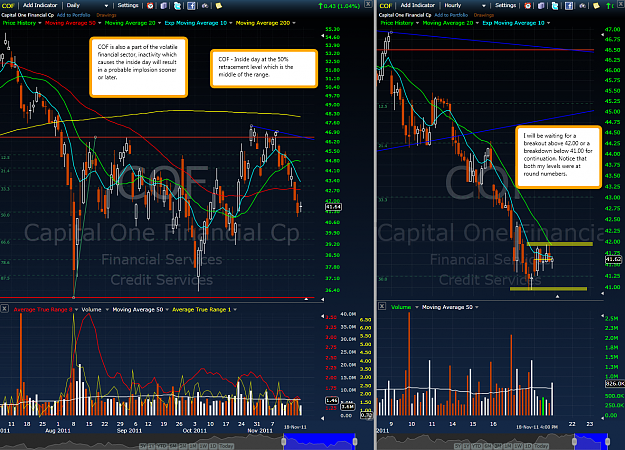Open Settings in Hourly chart toolbar
This screenshot has width=625, height=450.
(x=505, y=6)
